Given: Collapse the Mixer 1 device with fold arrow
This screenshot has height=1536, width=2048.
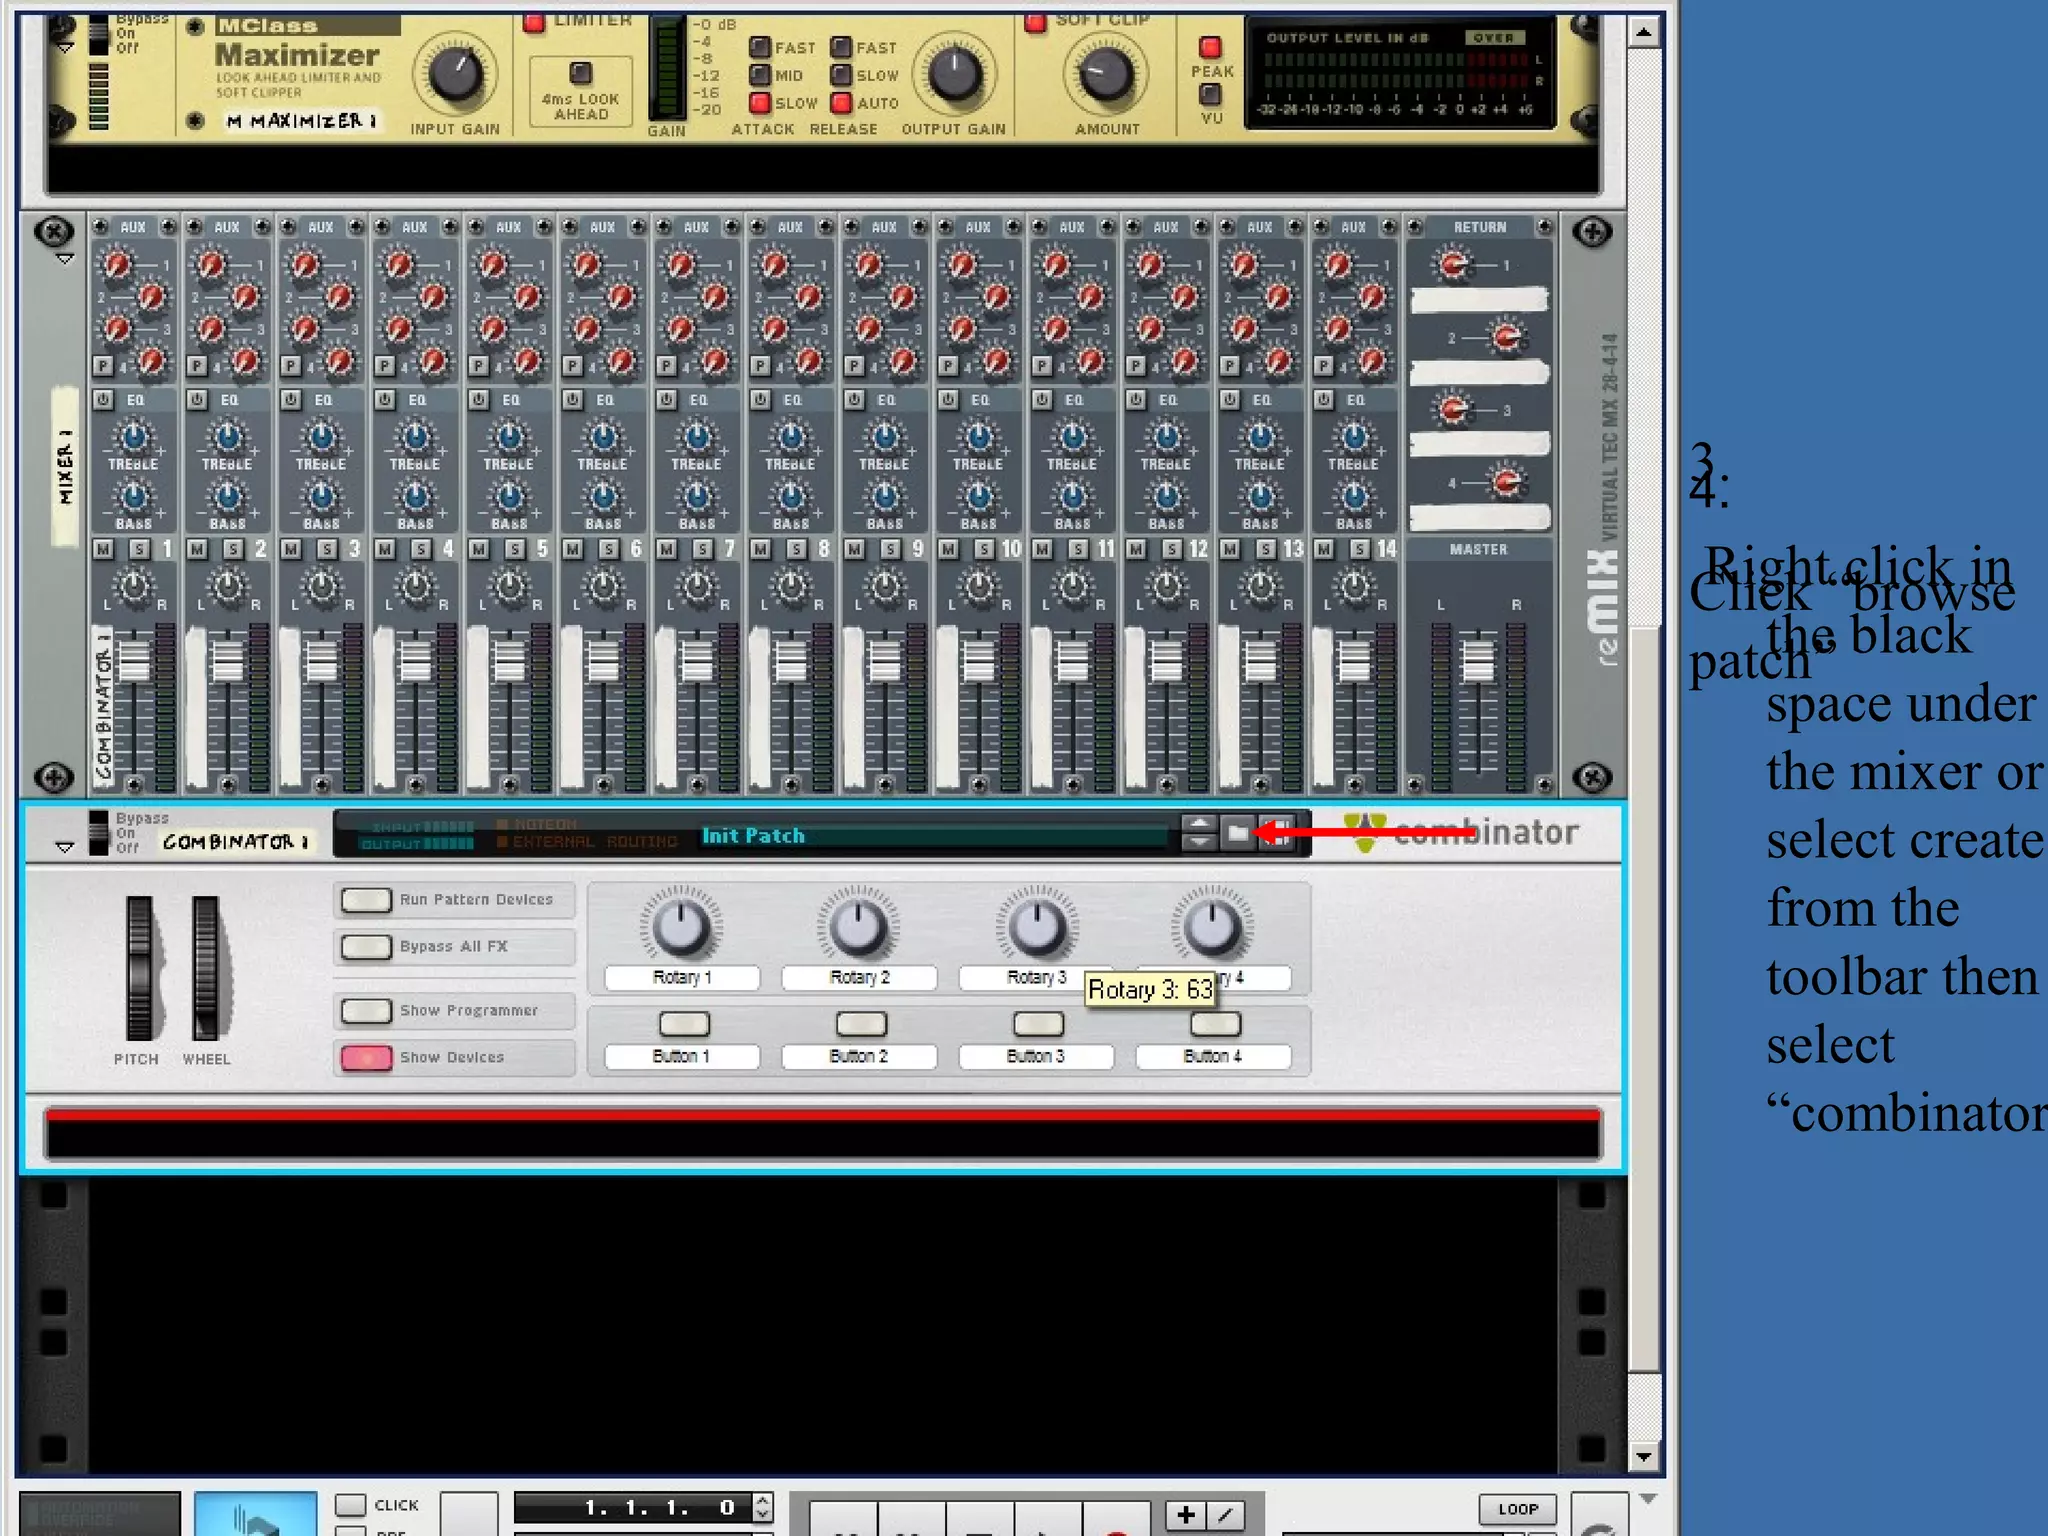Looking at the screenshot, I should [x=66, y=259].
